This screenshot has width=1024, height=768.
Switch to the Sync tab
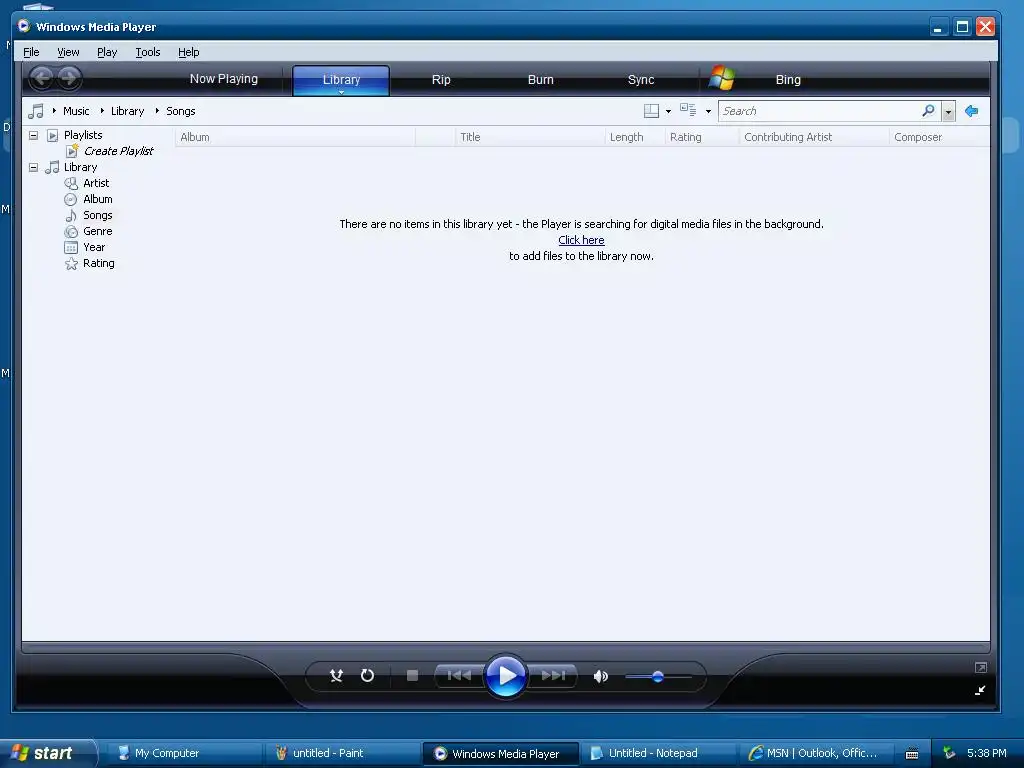point(641,80)
